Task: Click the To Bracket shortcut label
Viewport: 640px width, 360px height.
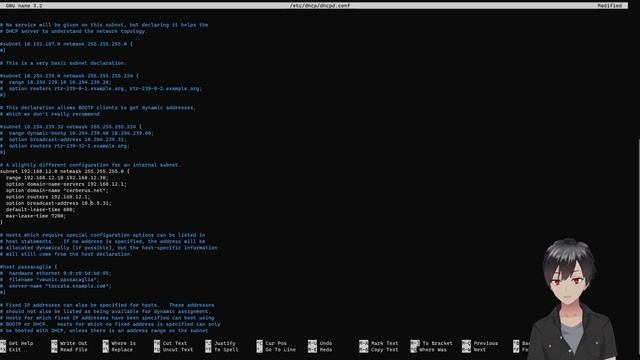Action: 437,343
